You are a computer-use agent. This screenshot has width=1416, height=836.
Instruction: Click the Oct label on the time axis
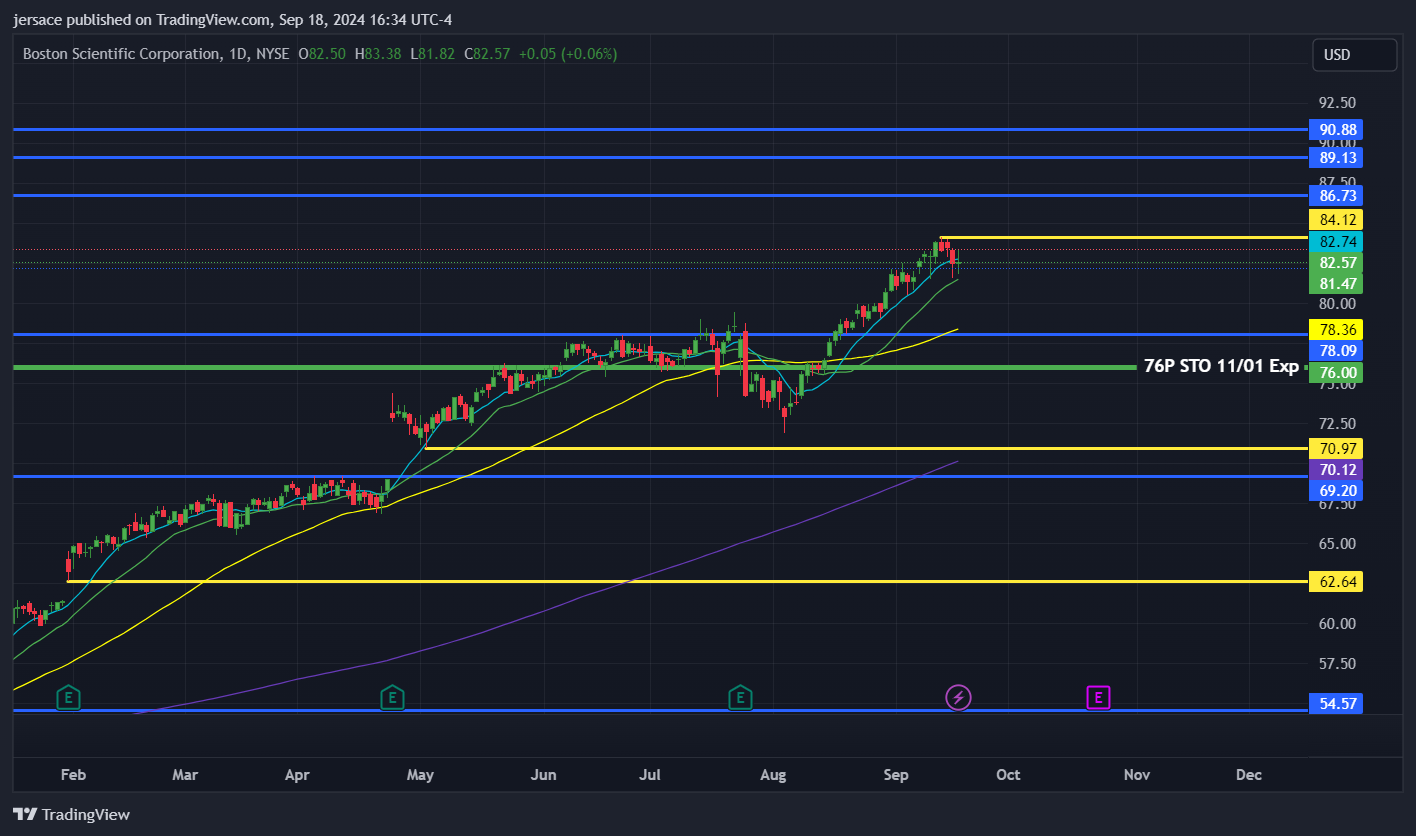pos(1008,775)
